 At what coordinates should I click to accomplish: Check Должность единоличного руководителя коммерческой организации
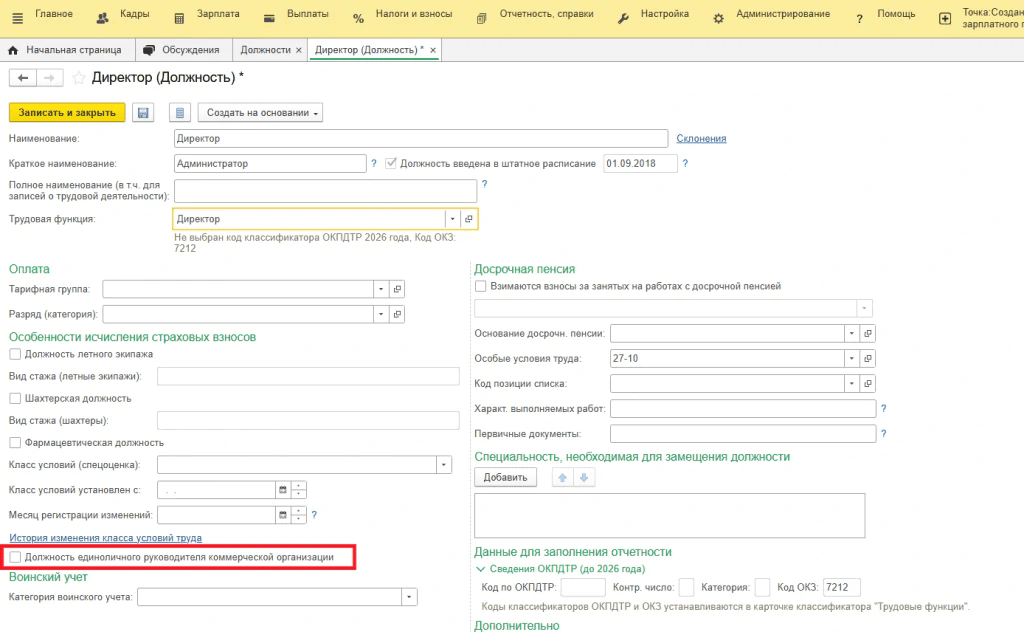15,557
